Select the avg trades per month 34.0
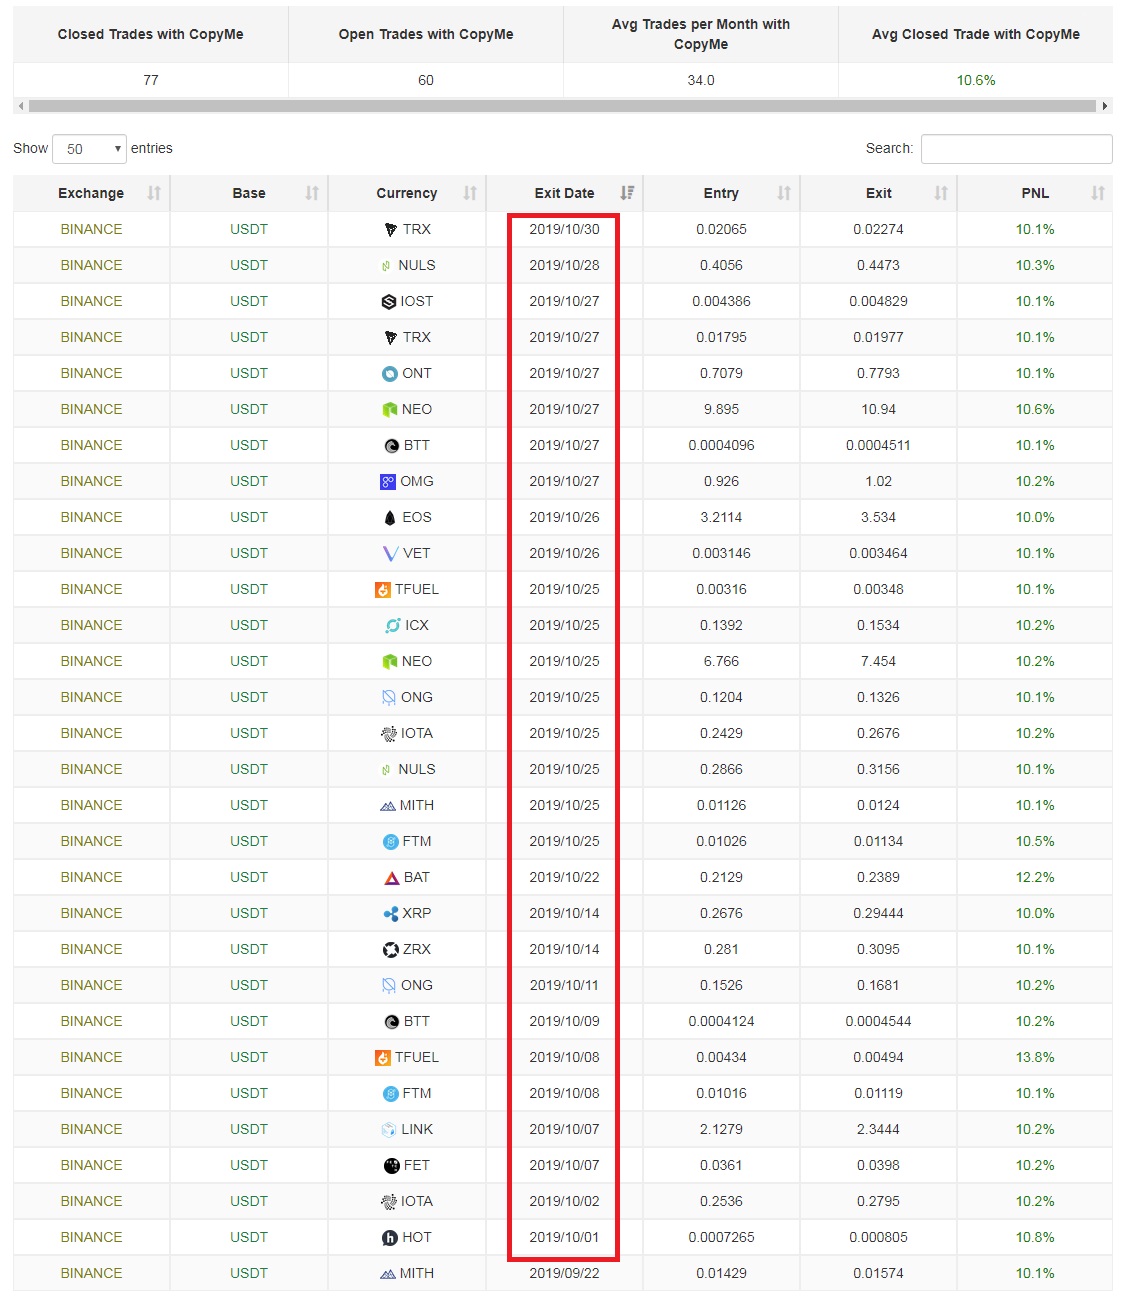 tap(701, 80)
